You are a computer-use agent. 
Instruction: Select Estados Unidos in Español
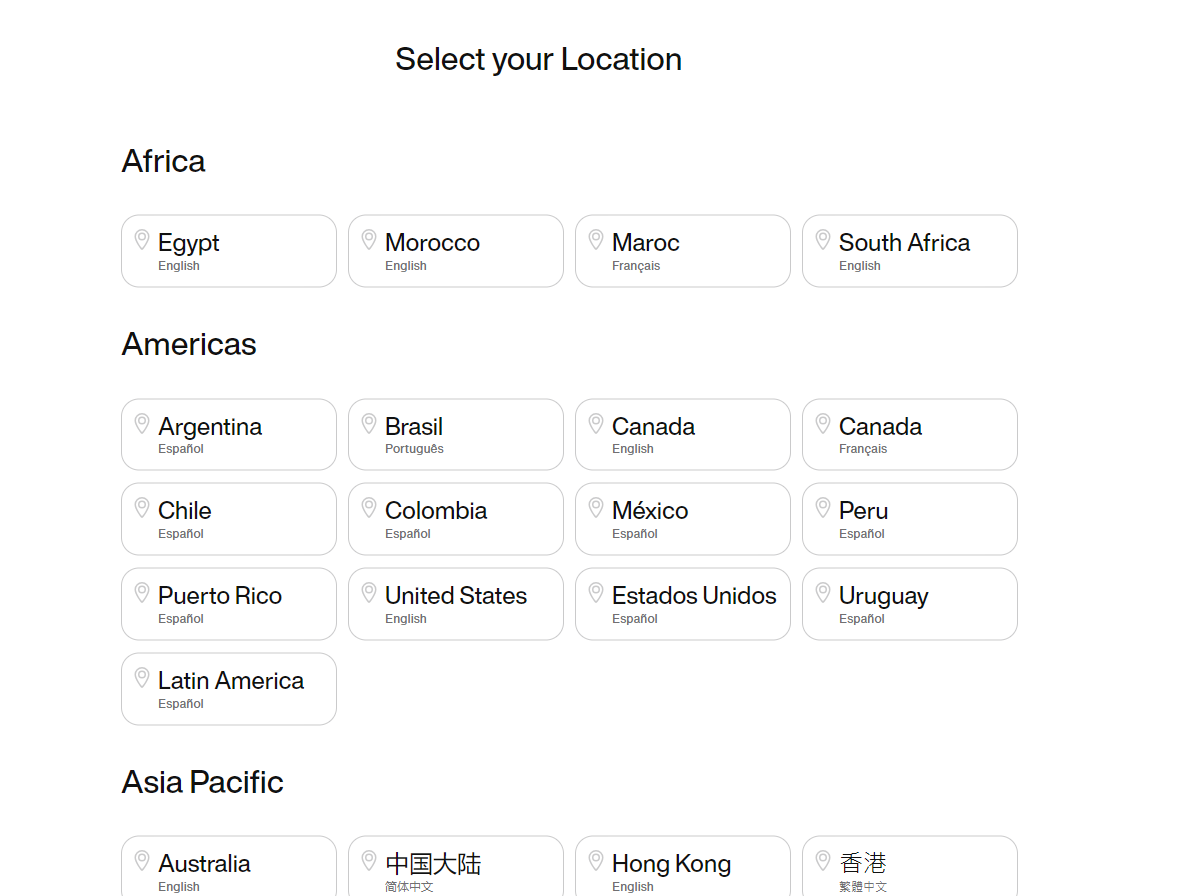682,604
